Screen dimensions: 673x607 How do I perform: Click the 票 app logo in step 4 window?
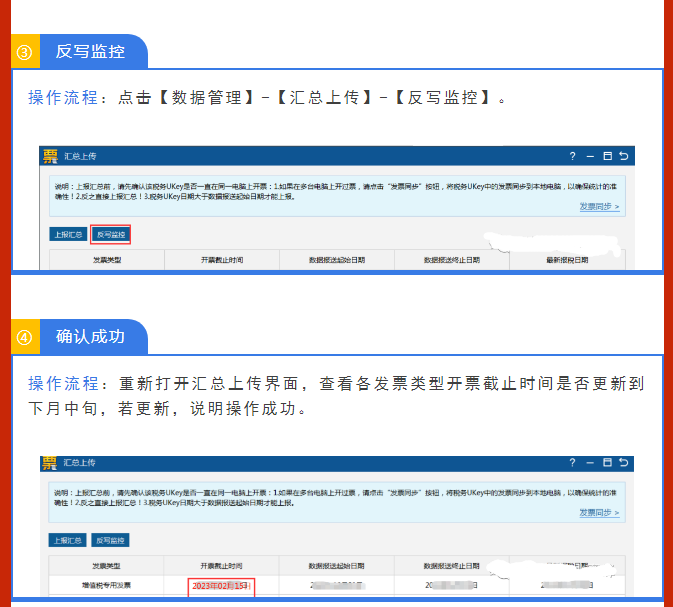[50, 463]
